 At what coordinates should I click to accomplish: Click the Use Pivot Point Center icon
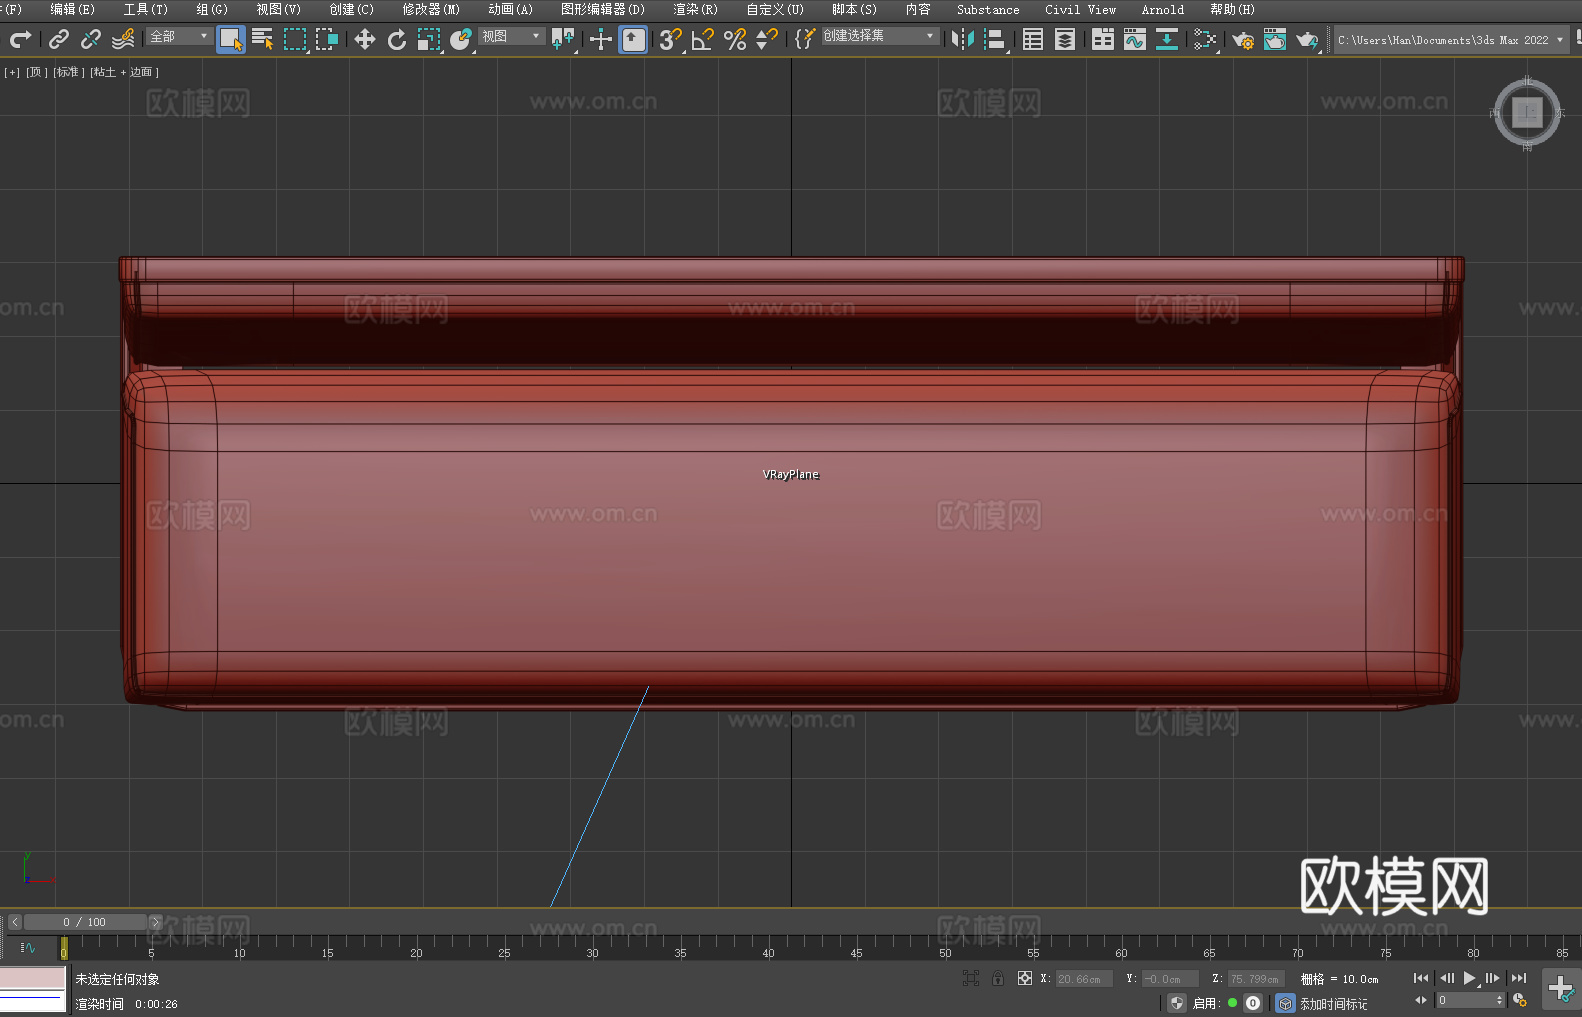563,39
